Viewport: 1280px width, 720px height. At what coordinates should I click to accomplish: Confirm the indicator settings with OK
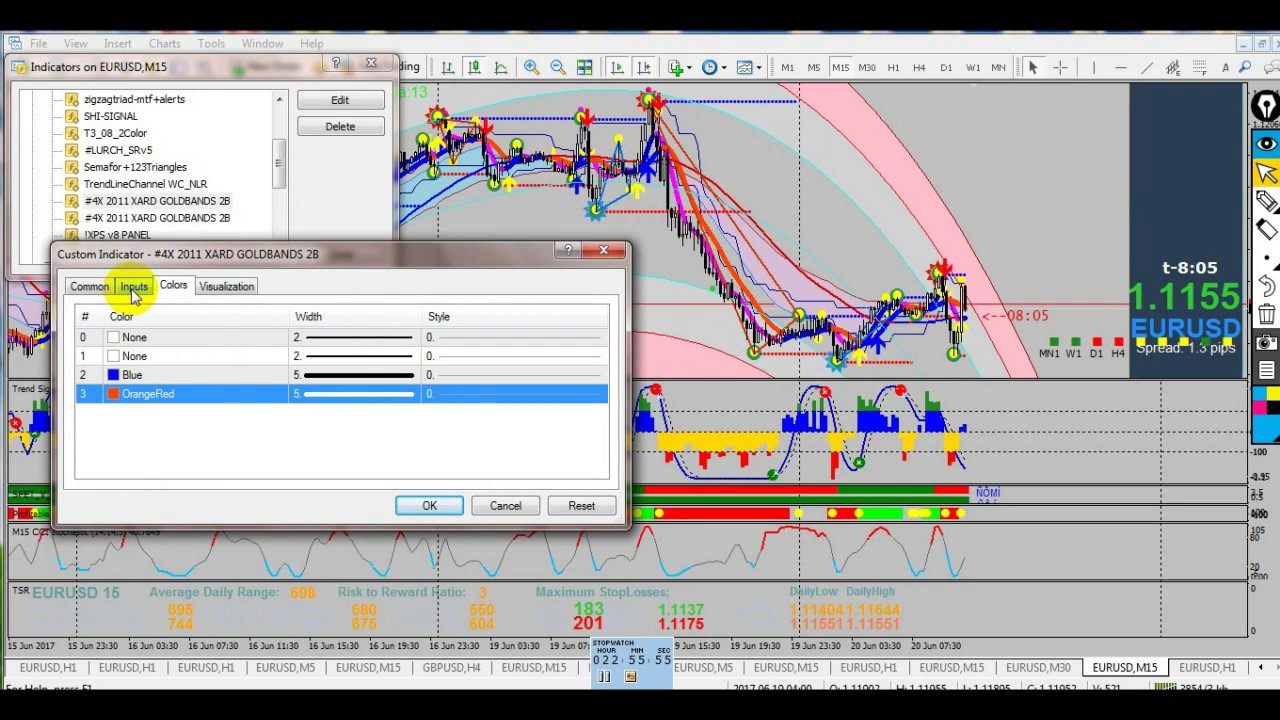click(429, 506)
